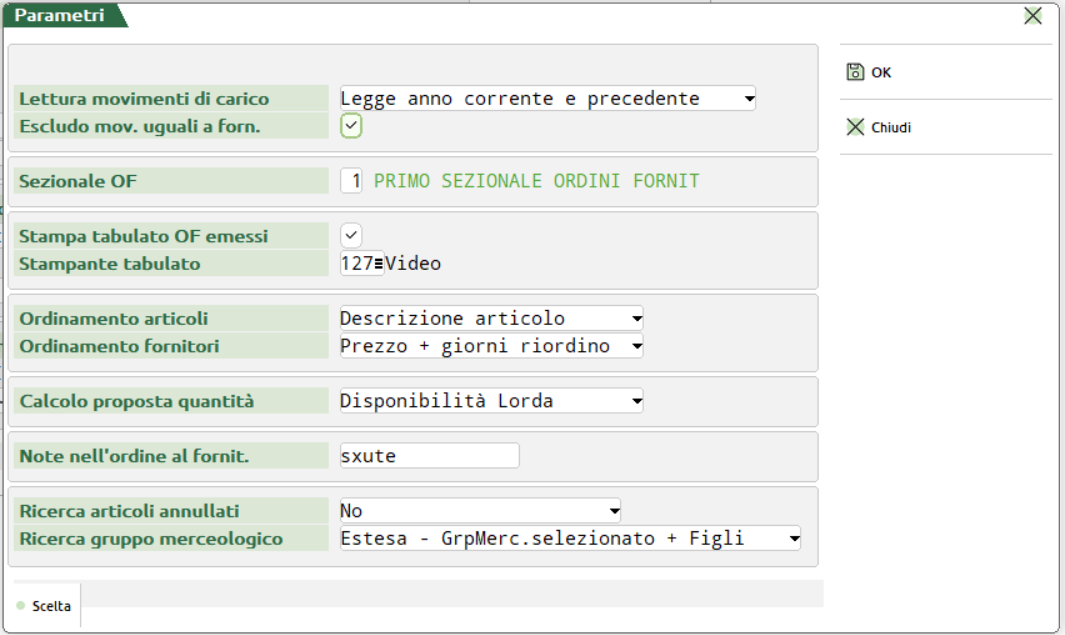Close the Parametri window via top-right X
This screenshot has width=1065, height=635.
pyautogui.click(x=1033, y=15)
